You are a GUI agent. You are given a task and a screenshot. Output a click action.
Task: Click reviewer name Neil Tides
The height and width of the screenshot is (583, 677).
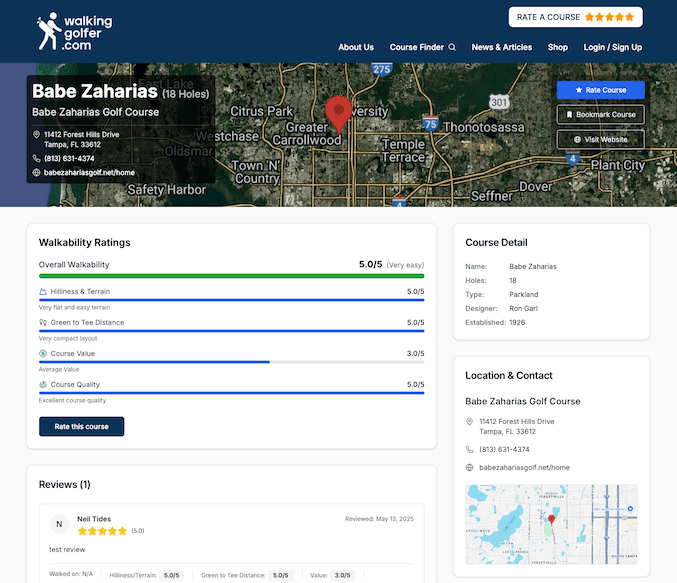(94, 519)
